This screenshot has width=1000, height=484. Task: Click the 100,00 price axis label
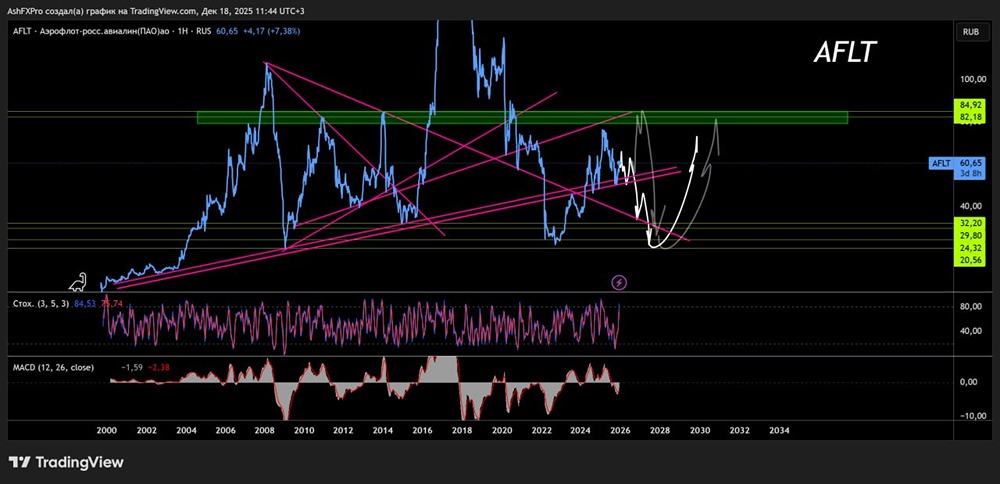[972, 78]
